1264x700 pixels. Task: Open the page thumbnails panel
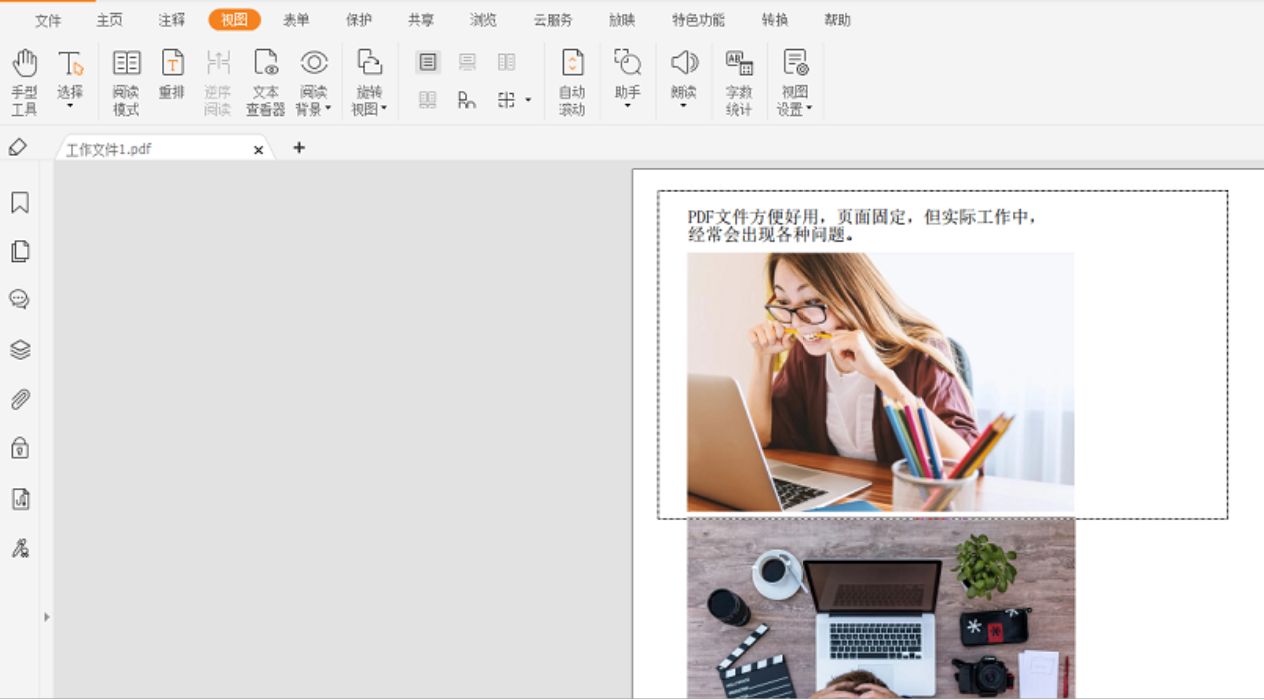coord(20,251)
